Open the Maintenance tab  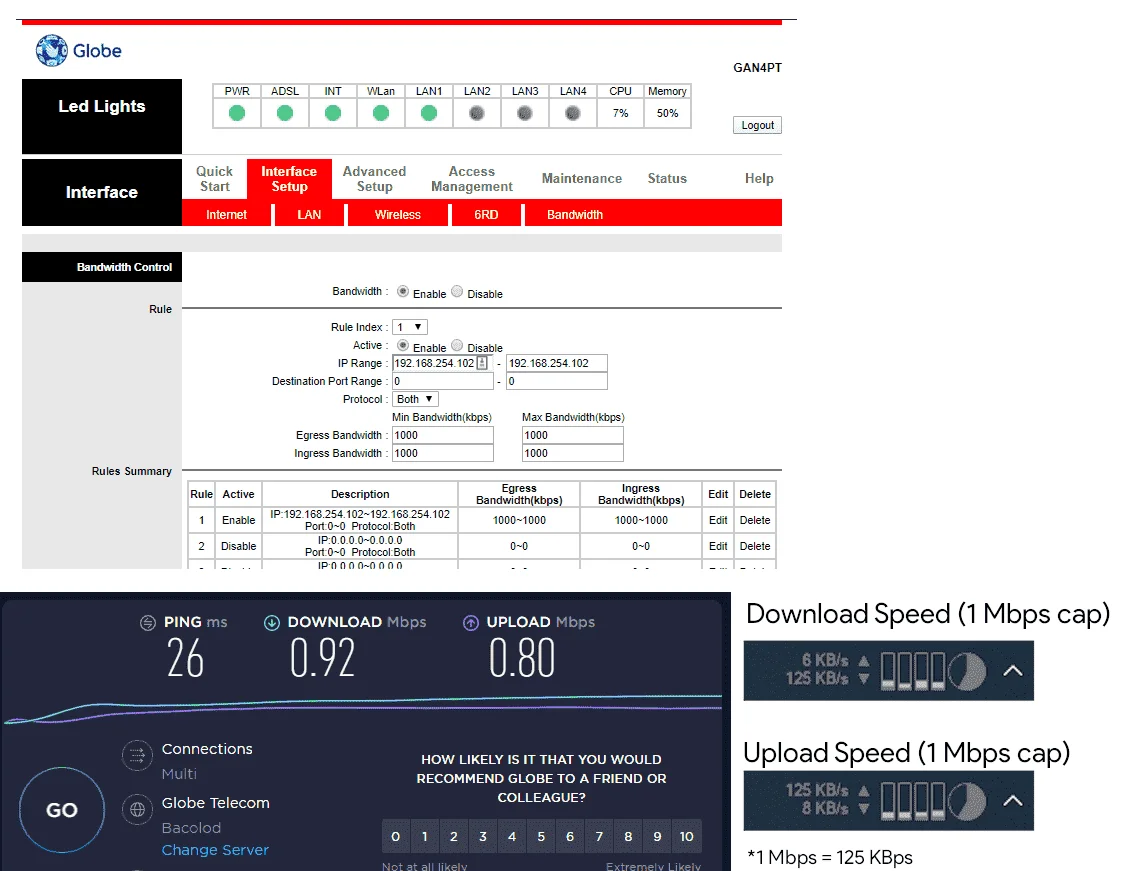click(582, 179)
